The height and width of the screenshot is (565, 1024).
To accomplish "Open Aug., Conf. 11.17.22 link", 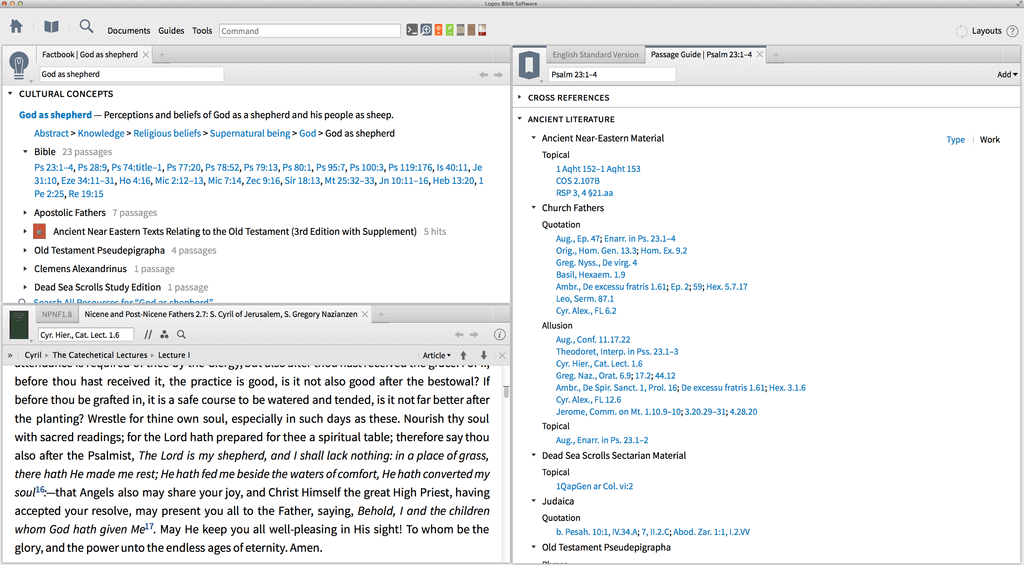I will click(593, 340).
